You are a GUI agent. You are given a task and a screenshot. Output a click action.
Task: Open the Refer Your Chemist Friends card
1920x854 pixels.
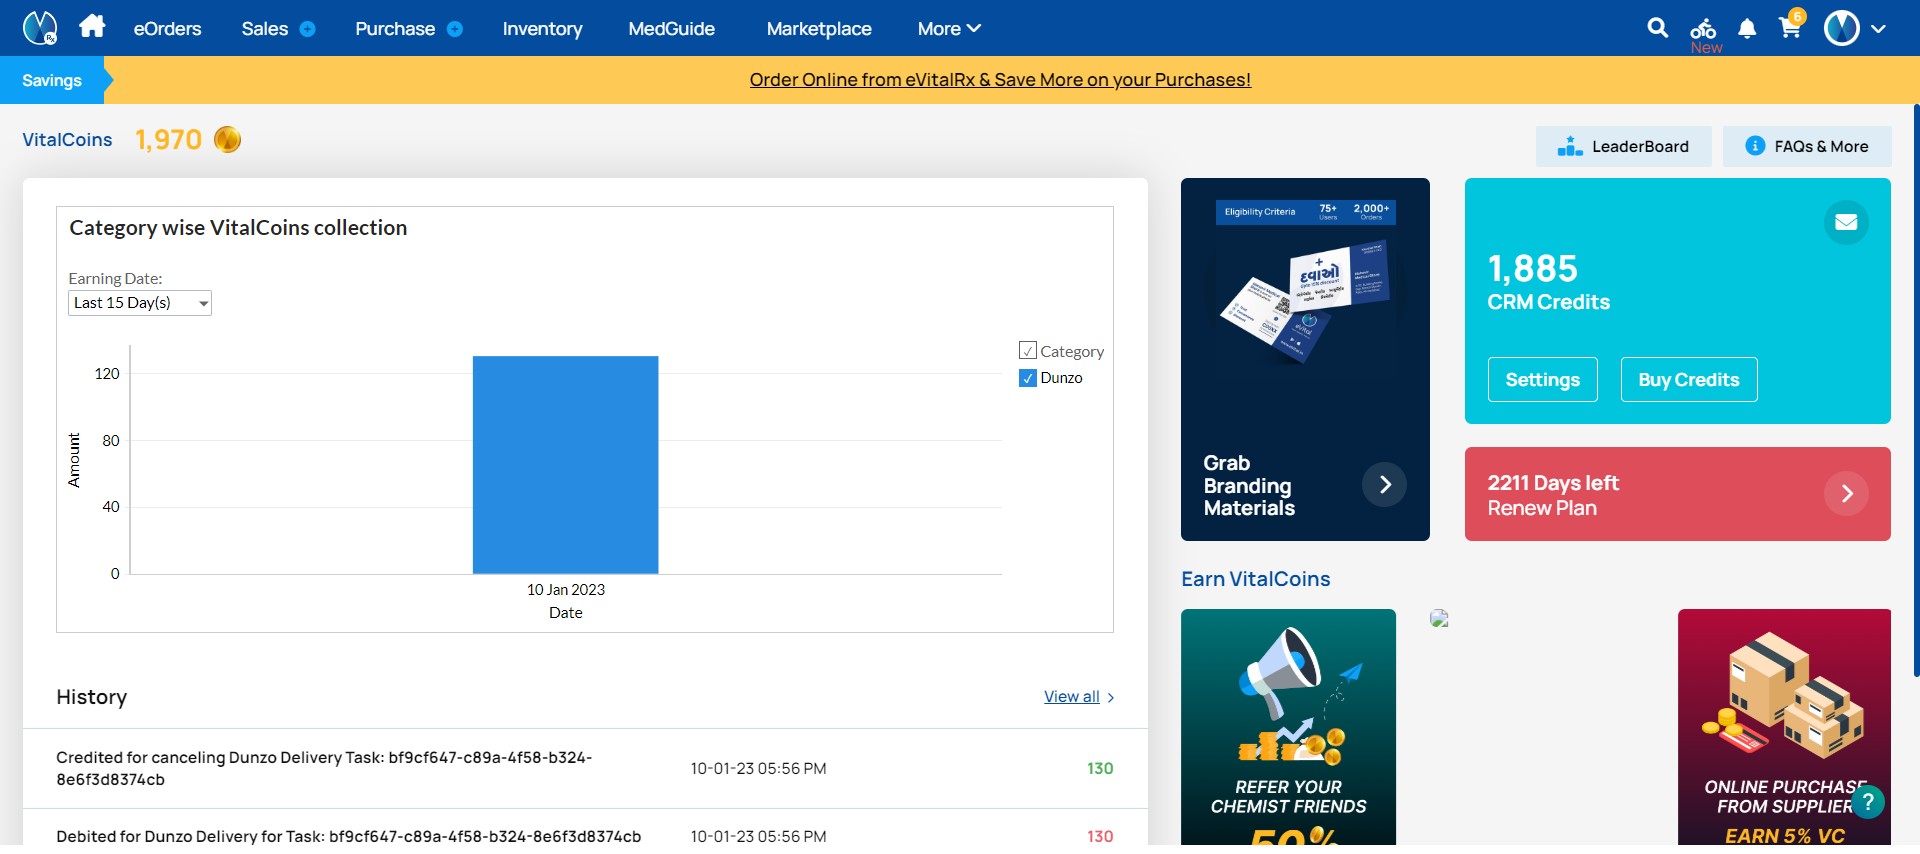point(1288,727)
